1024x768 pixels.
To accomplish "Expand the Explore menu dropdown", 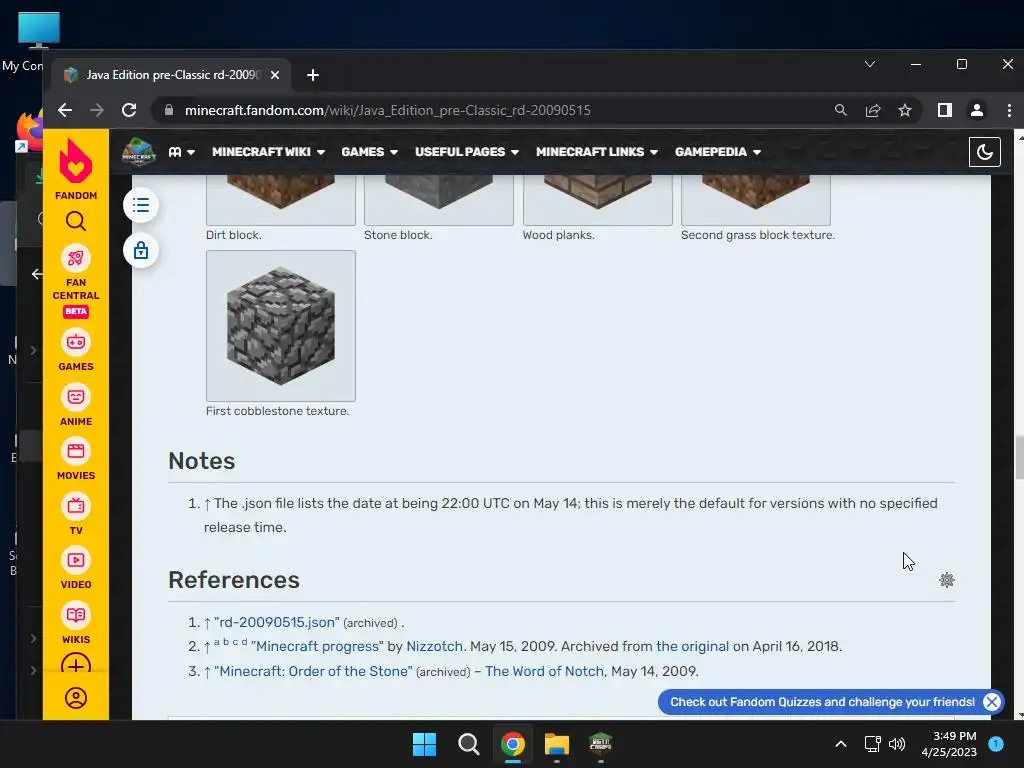I will 182,152.
